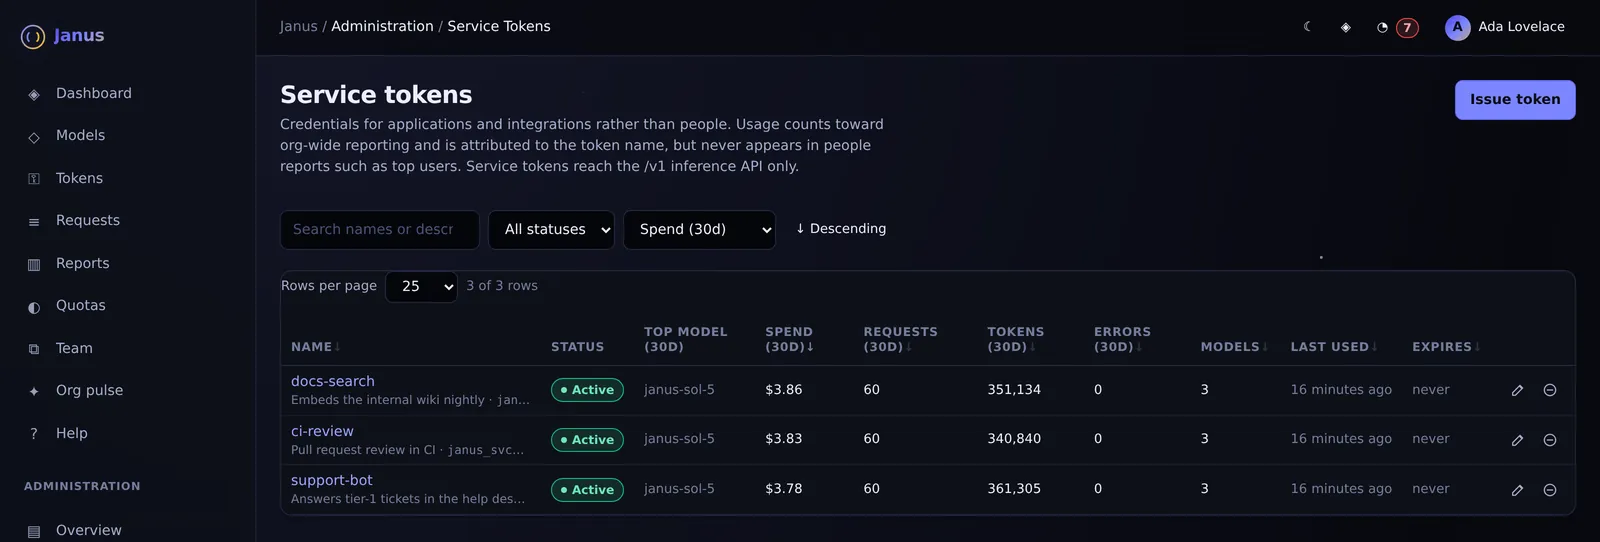Screen dimensions: 1600x542
Task: Open the Spend (30d) sort dropdown
Action: (699, 230)
